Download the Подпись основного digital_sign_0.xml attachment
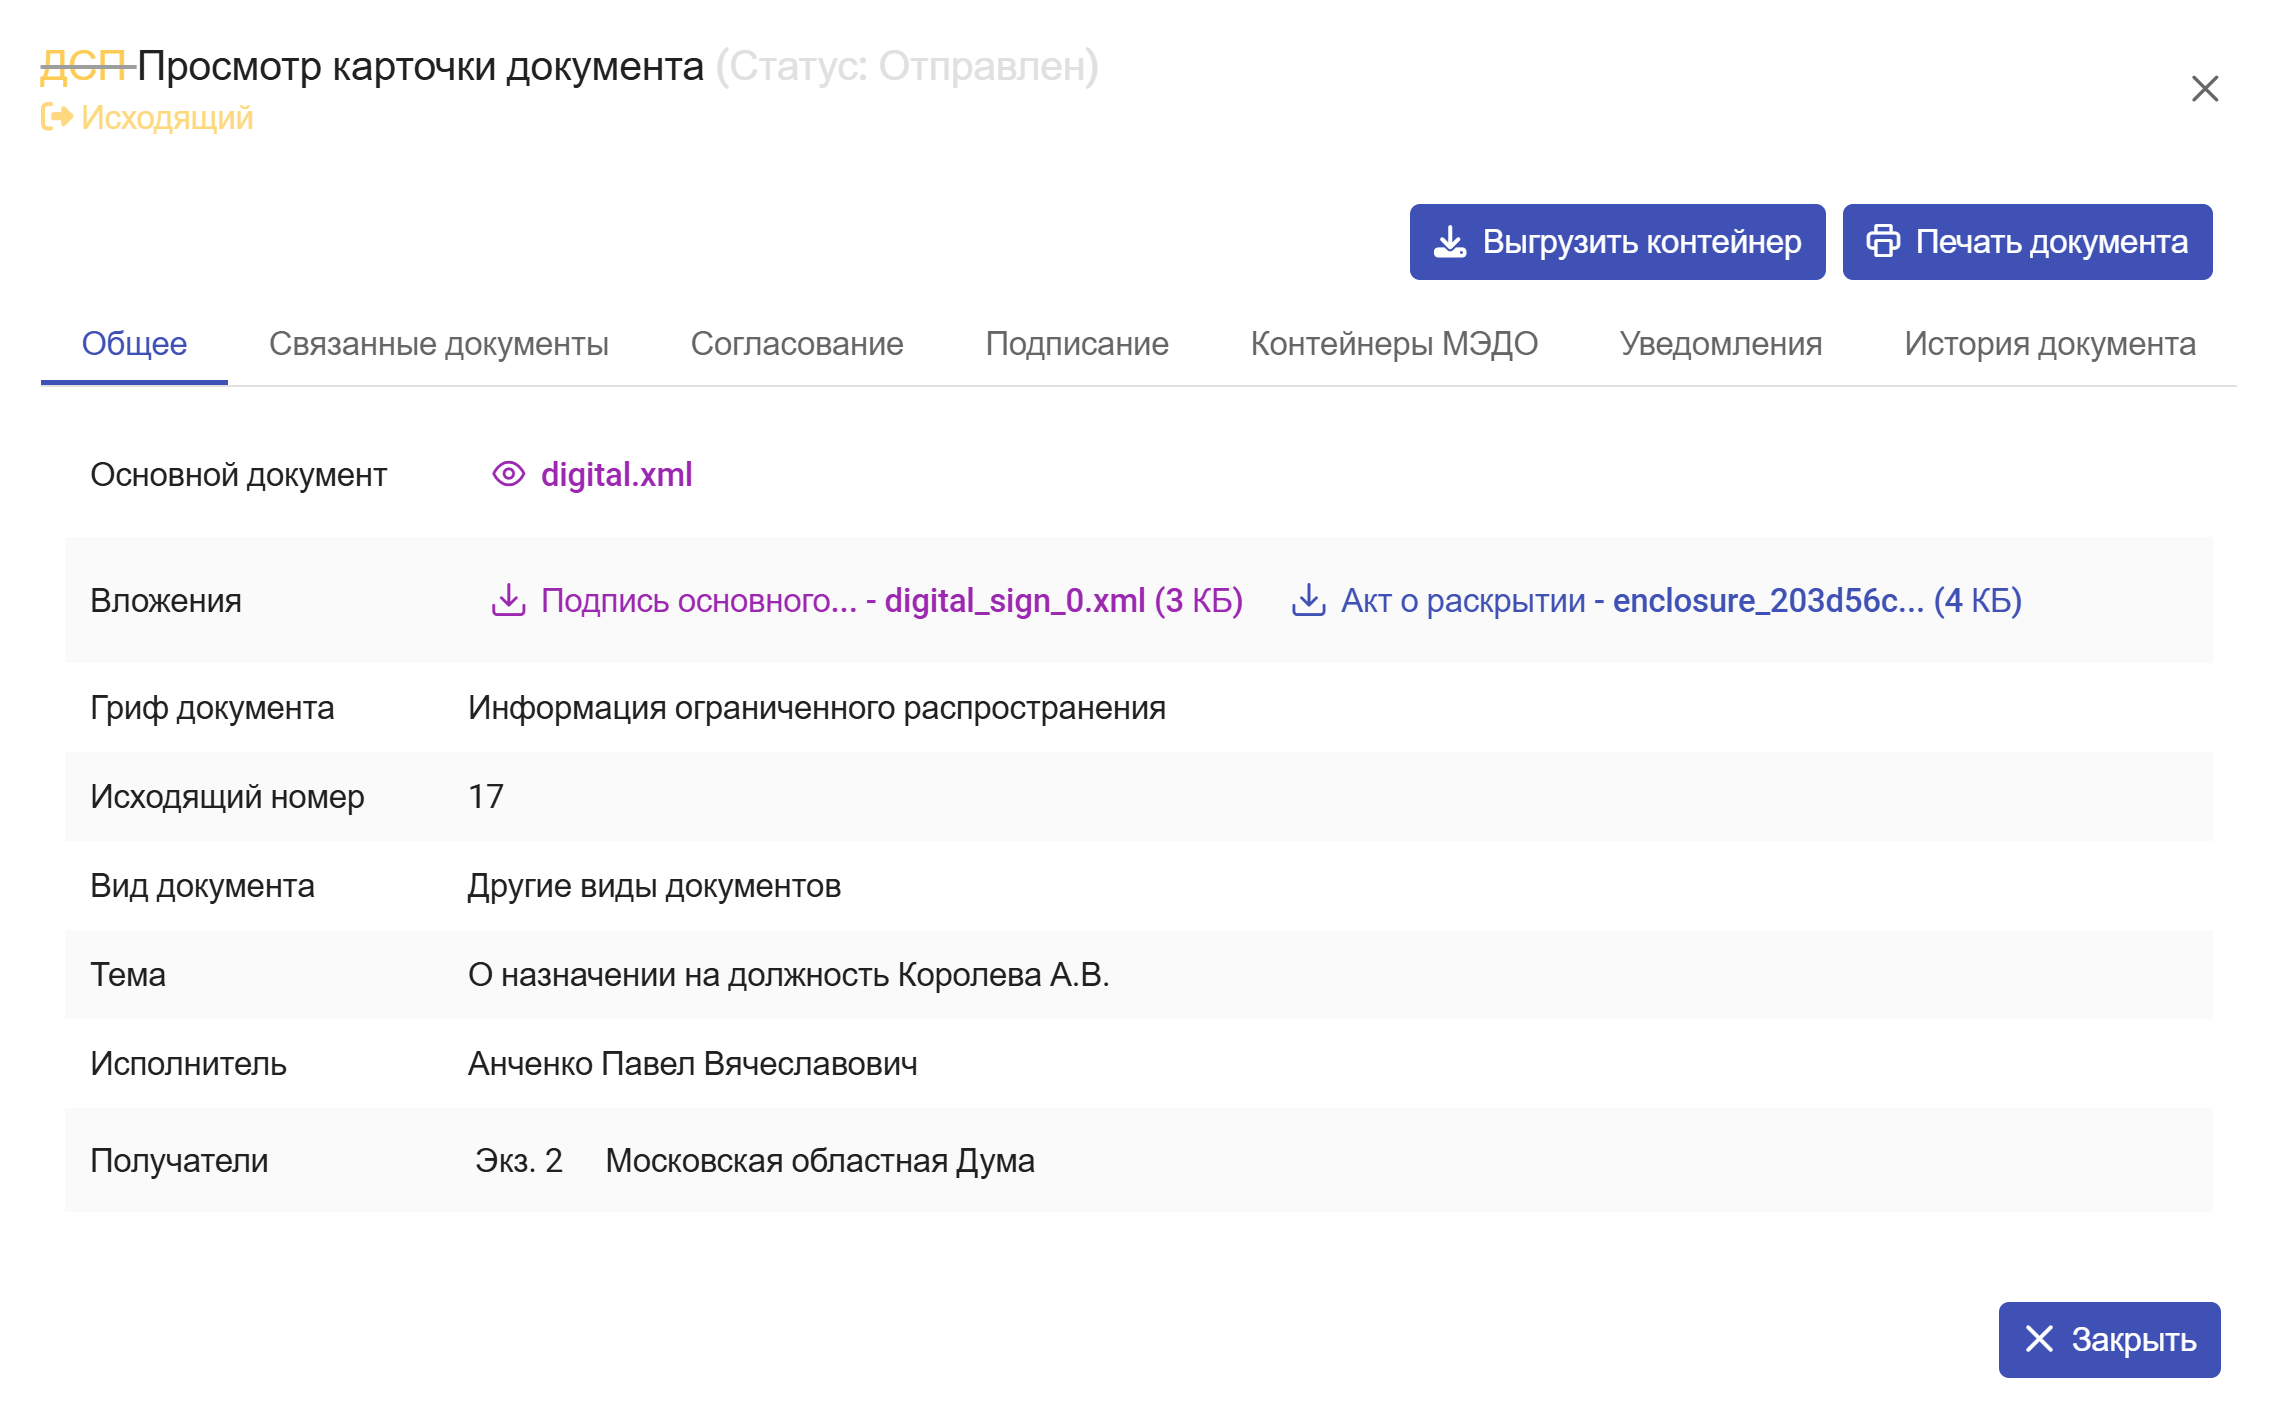The height and width of the screenshot is (1402, 2278). [x=891, y=600]
